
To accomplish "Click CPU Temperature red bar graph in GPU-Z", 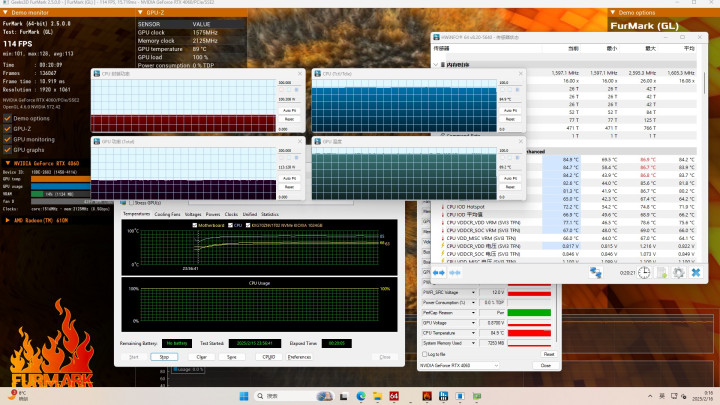I will pyautogui.click(x=529, y=333).
